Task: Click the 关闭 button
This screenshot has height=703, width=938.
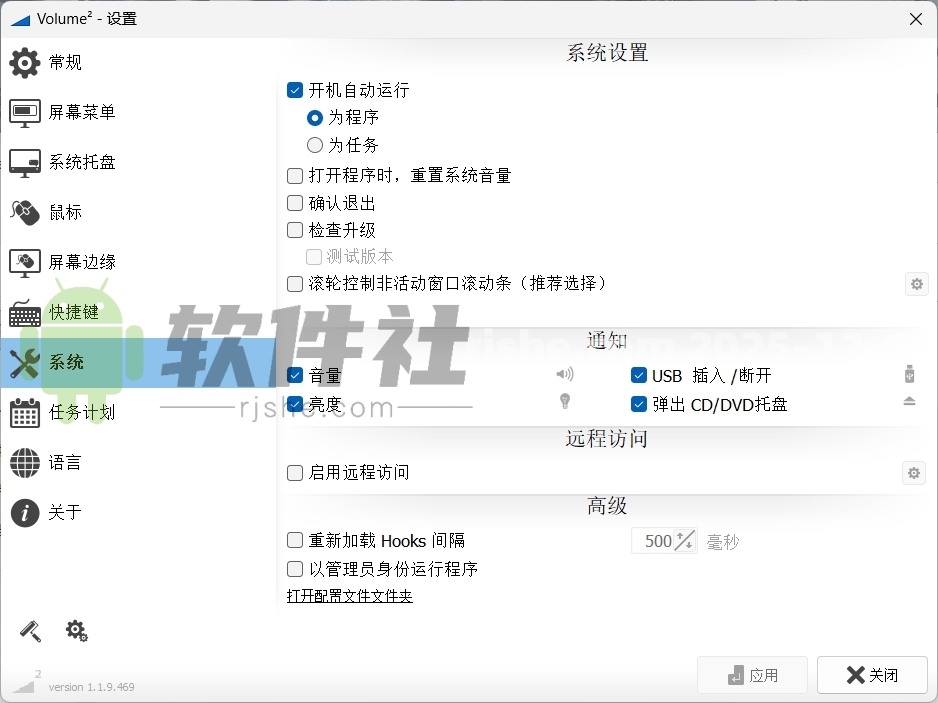Action: pyautogui.click(x=872, y=674)
